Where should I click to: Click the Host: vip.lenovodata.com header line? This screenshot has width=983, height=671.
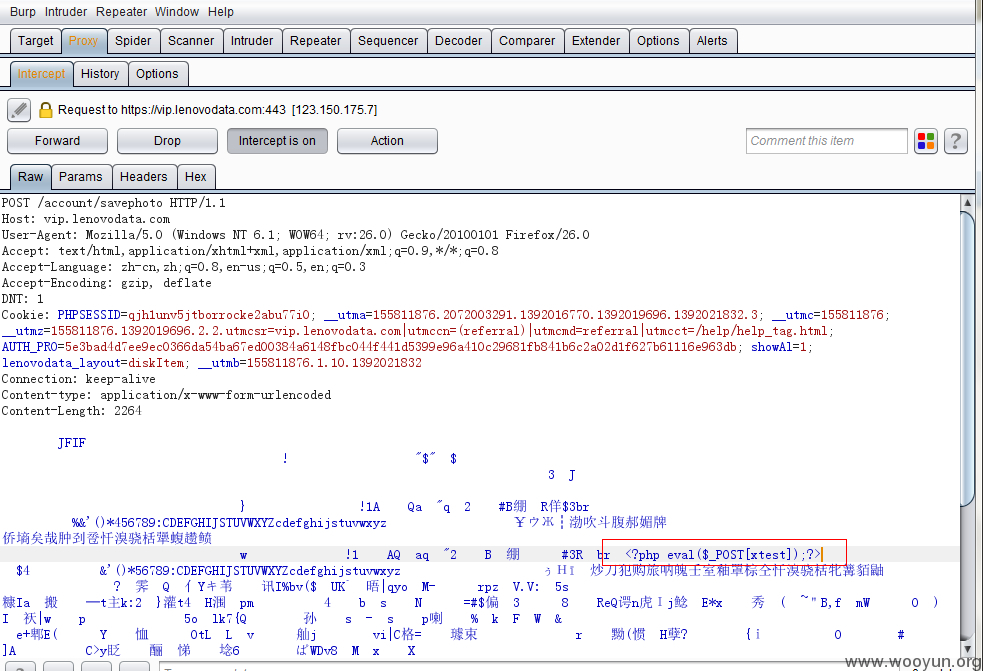point(86,219)
